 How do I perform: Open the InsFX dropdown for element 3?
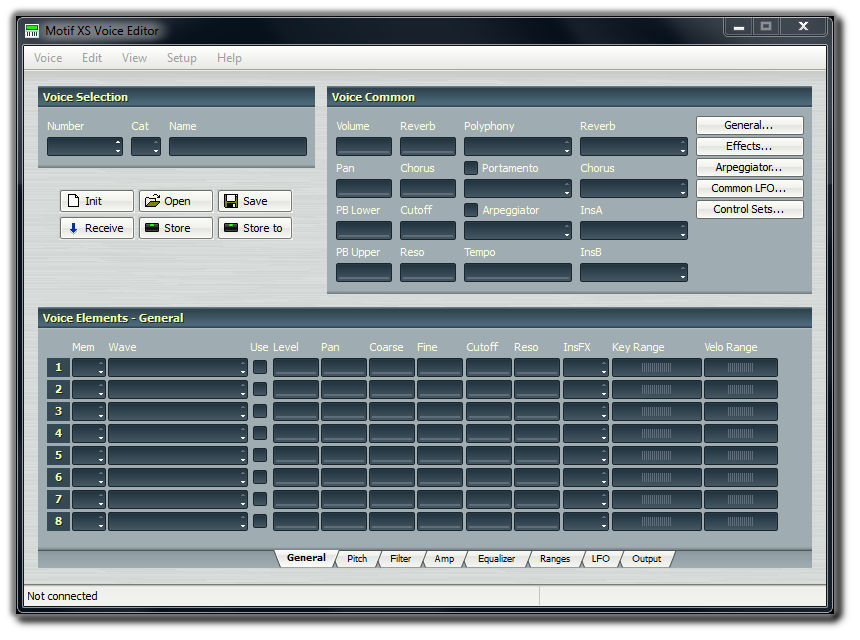tap(586, 411)
